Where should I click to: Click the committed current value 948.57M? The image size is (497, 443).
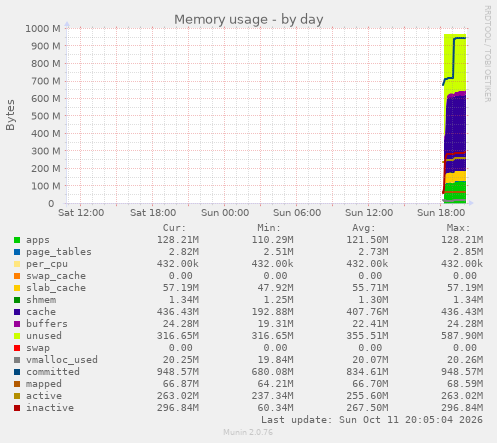(178, 372)
